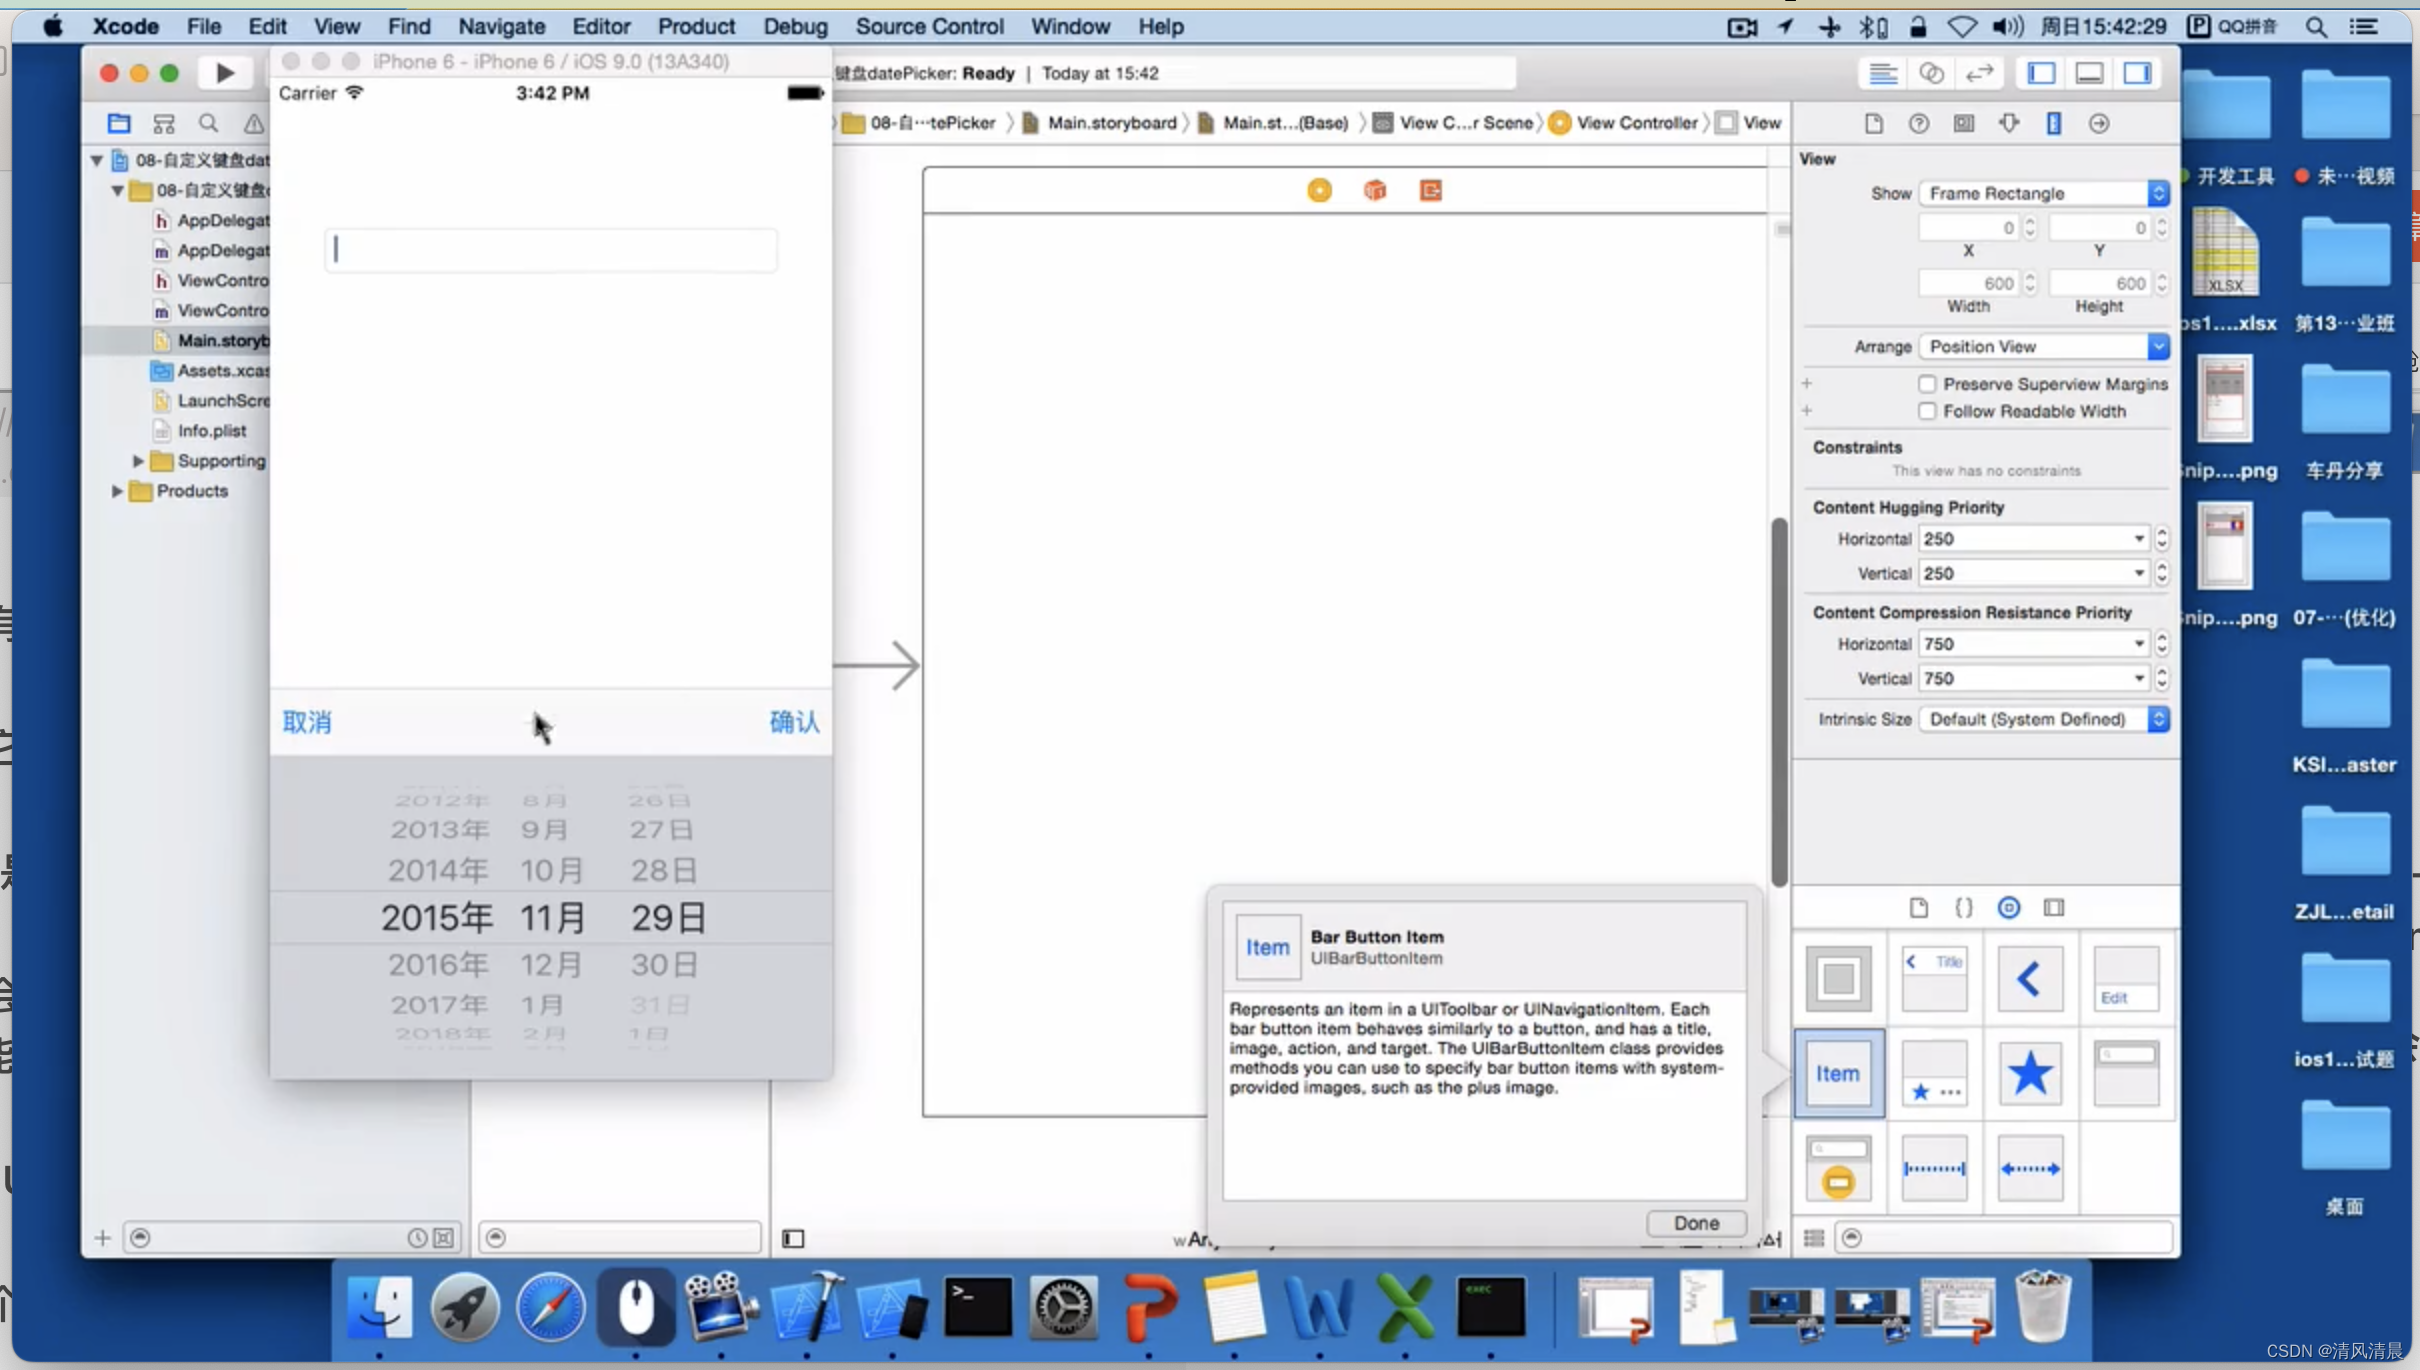Click the object library filter field
2420x1370 pixels.
coord(2005,1238)
